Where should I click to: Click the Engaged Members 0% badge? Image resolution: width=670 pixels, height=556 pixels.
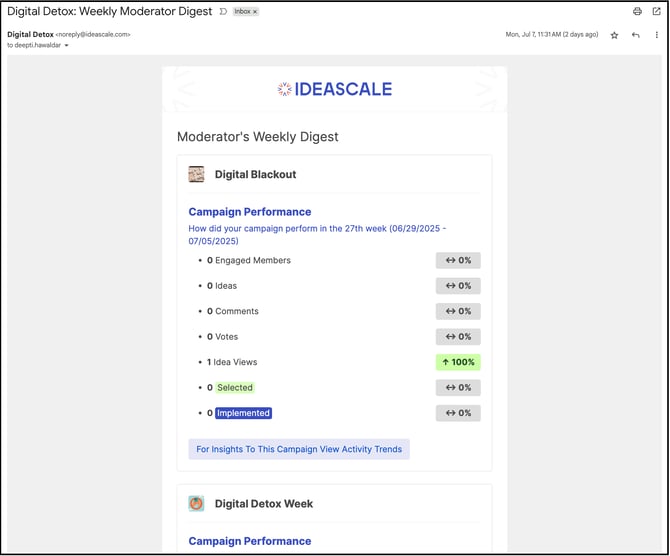[x=458, y=261]
